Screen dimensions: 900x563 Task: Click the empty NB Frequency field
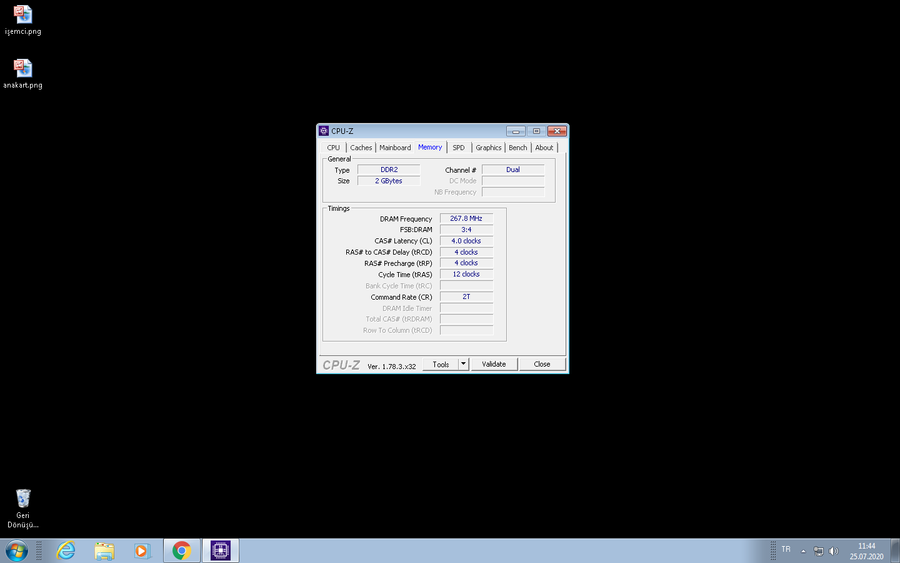click(x=513, y=192)
